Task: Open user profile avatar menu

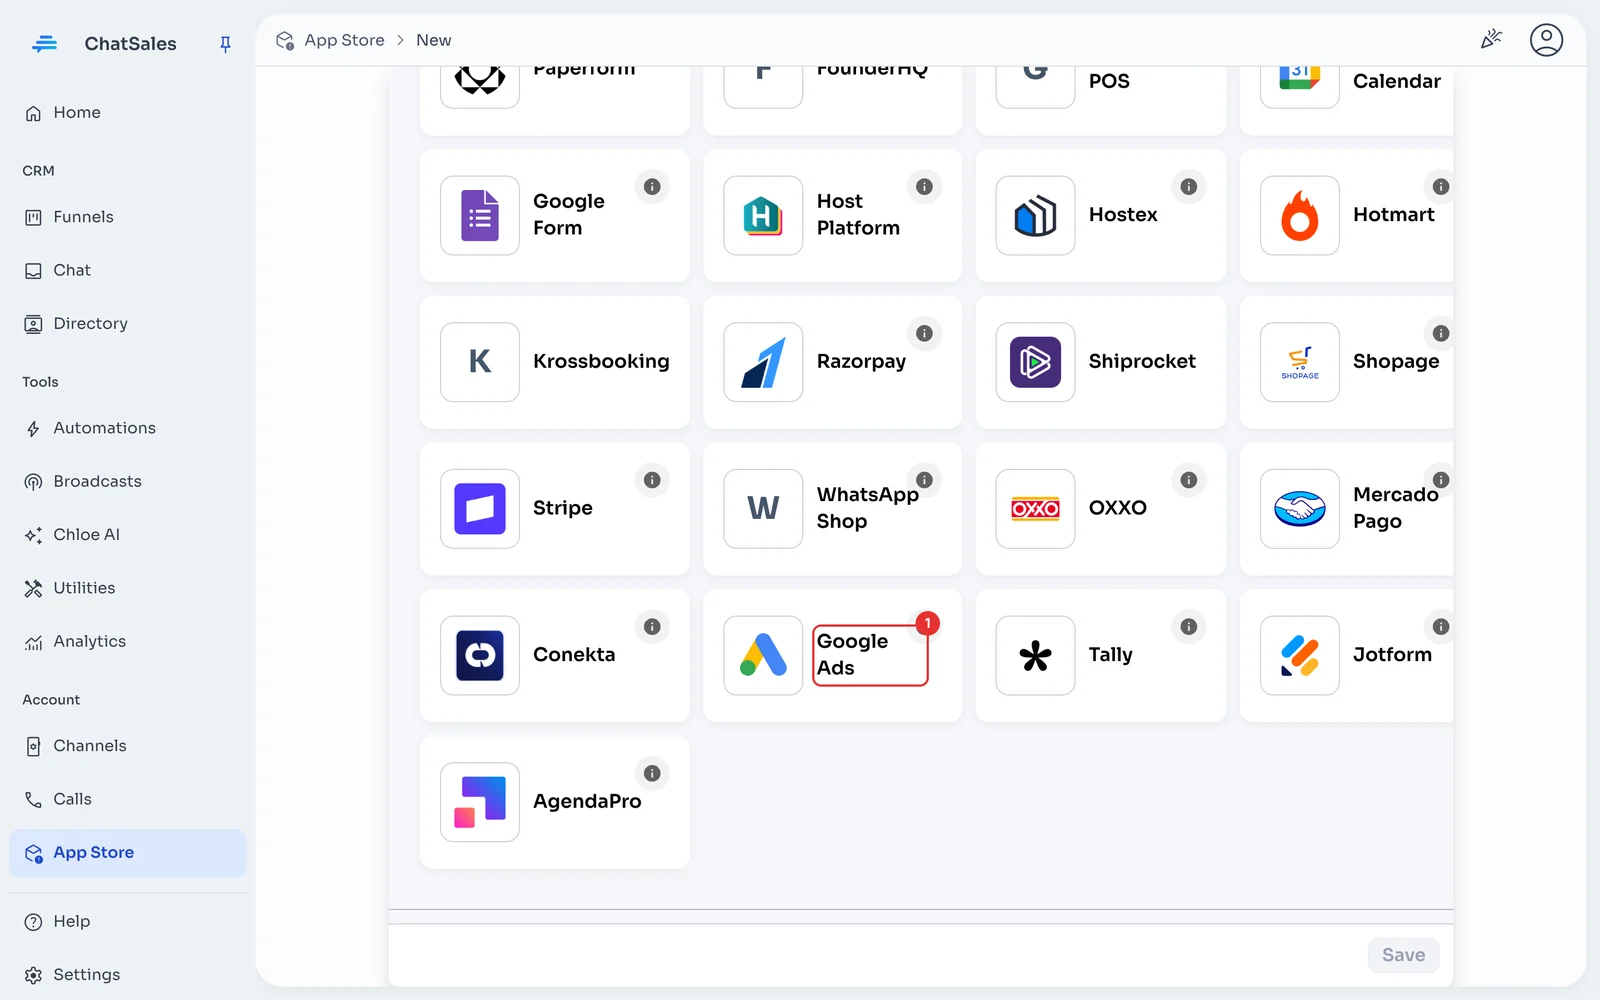Action: (1546, 40)
